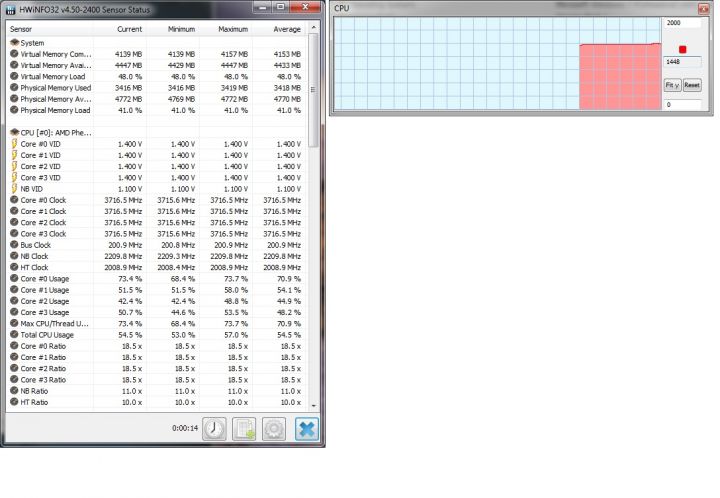Click the Core #0 VID lightning icon

point(14,144)
